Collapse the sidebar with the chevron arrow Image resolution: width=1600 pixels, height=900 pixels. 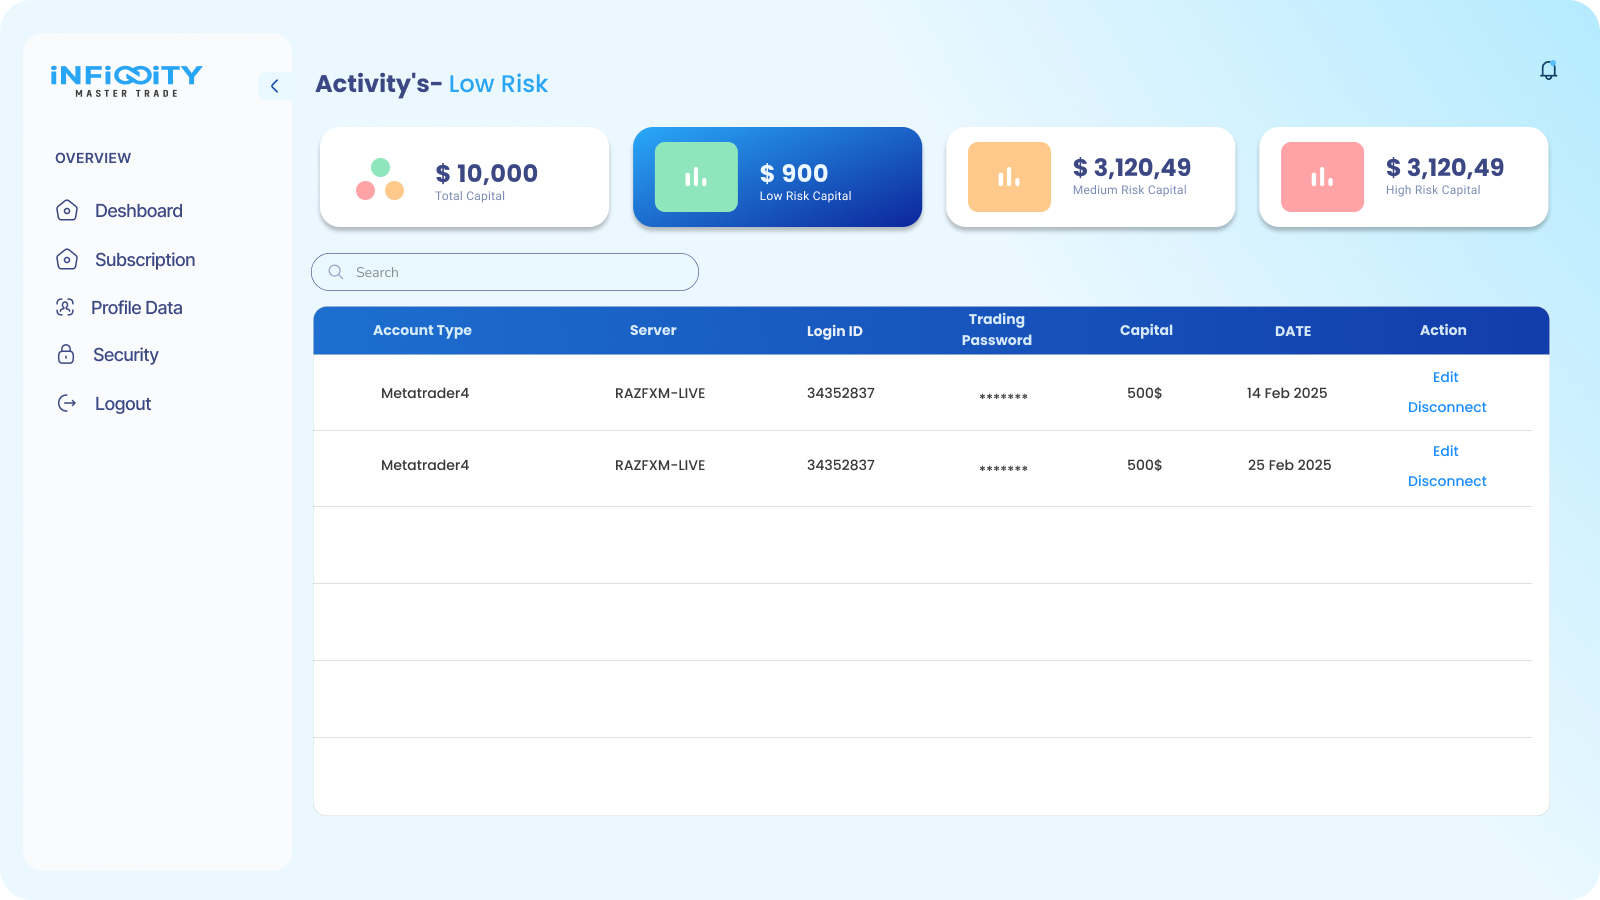point(275,86)
